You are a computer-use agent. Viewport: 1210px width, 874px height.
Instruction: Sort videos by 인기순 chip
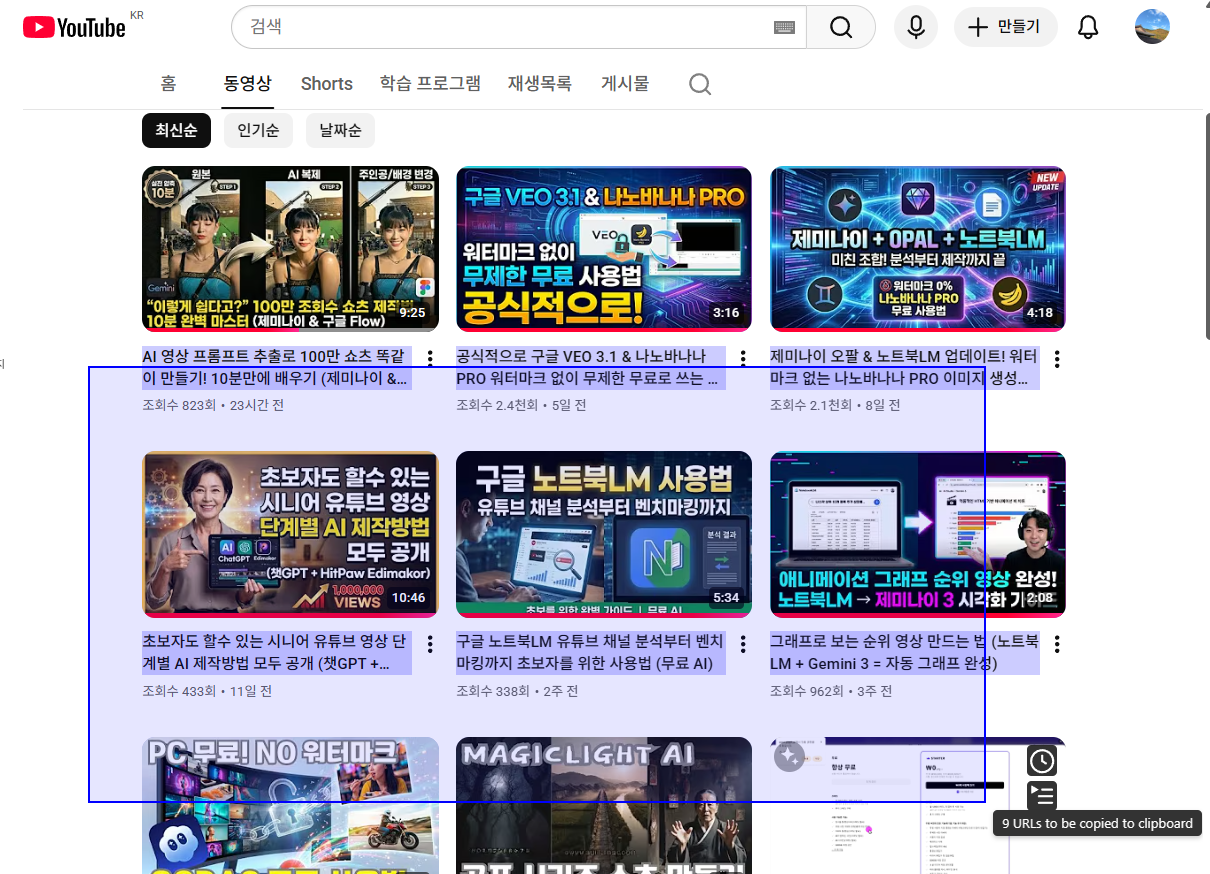point(258,130)
